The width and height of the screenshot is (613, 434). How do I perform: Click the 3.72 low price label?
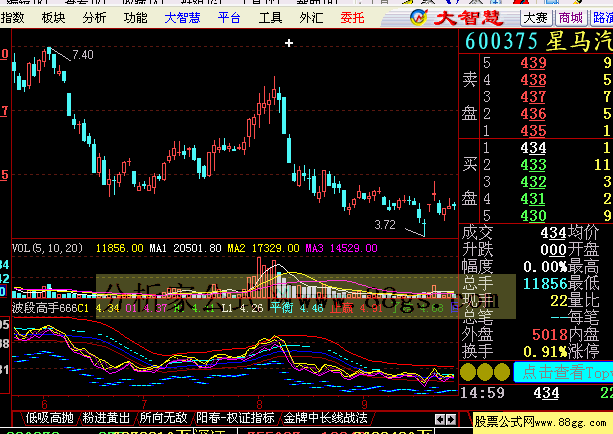point(385,225)
